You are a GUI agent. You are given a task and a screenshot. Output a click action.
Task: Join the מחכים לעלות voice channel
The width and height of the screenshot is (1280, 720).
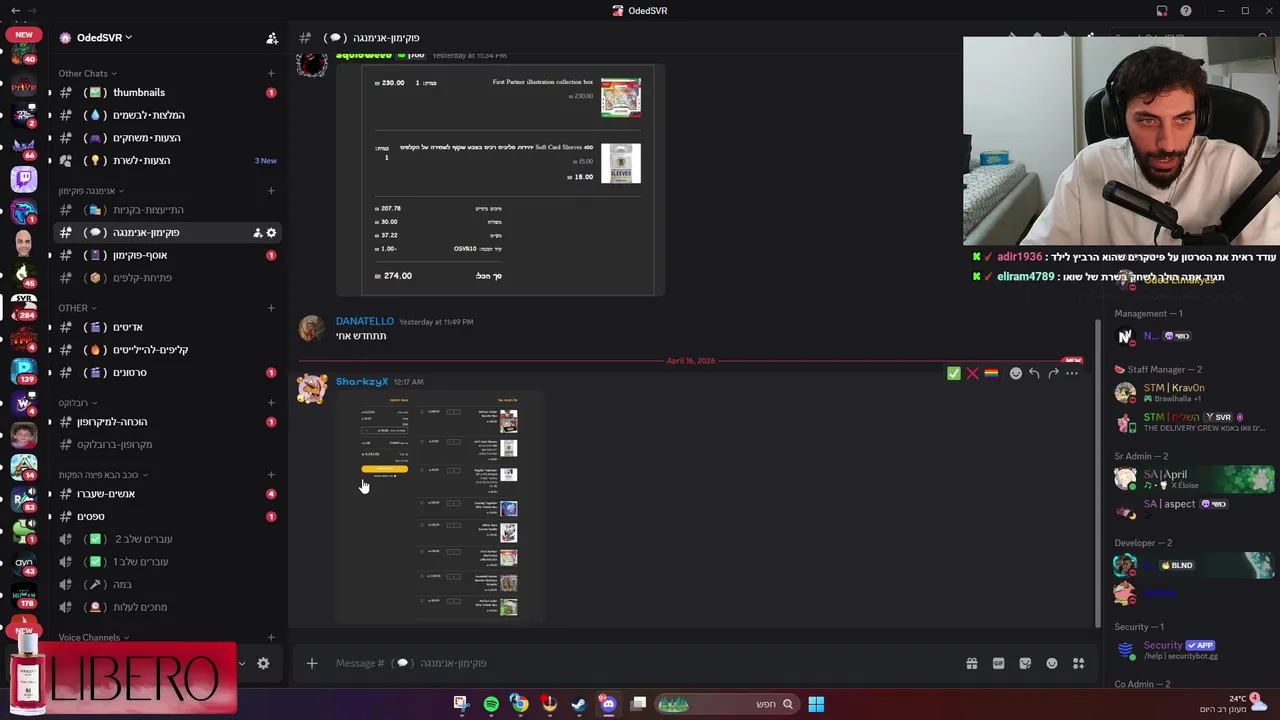coord(167,607)
